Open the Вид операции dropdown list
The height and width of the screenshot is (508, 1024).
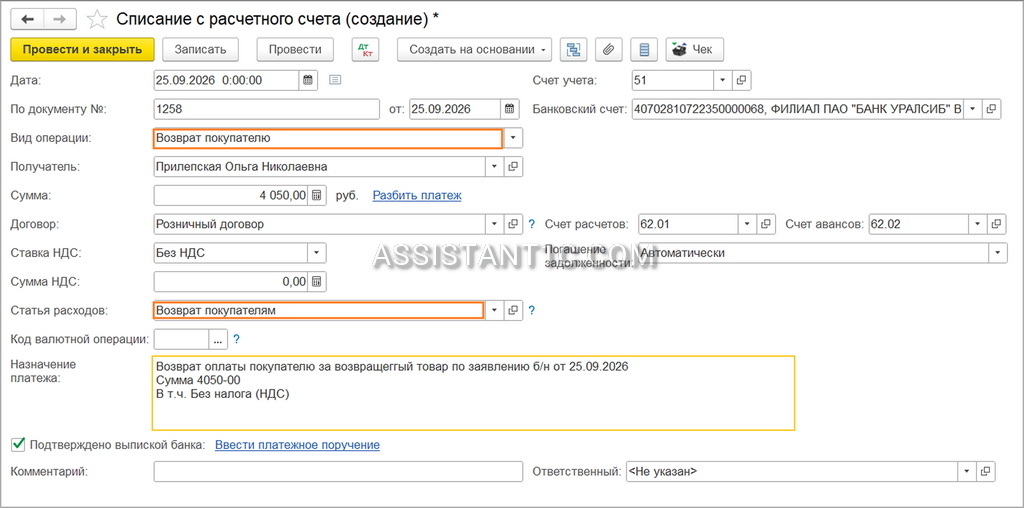pyautogui.click(x=513, y=138)
